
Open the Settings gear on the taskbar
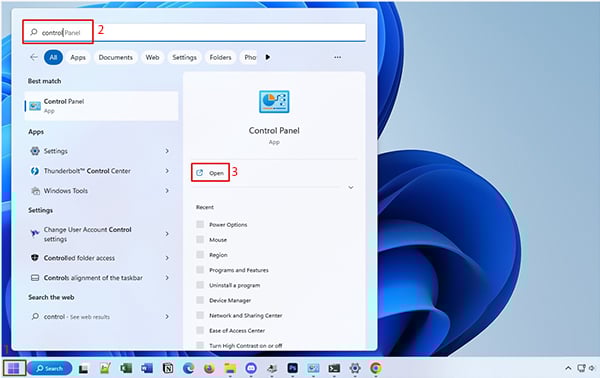pos(355,368)
